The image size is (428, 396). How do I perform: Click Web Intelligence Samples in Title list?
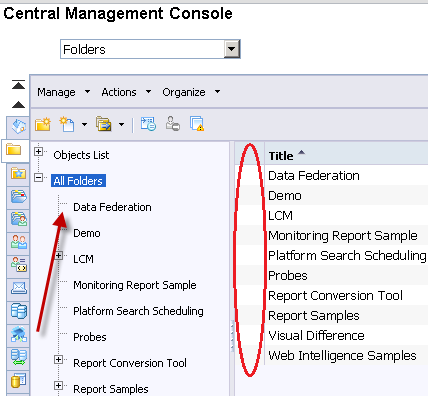click(343, 356)
